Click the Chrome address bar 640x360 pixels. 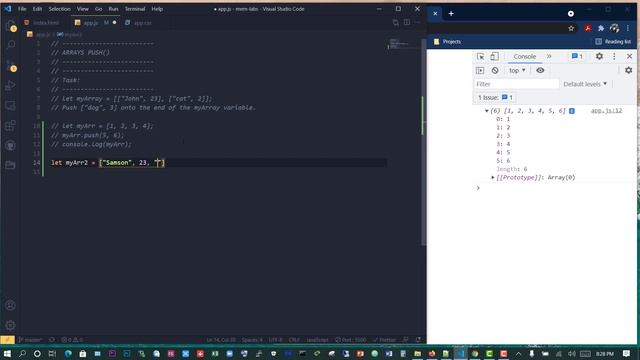click(x=496, y=28)
